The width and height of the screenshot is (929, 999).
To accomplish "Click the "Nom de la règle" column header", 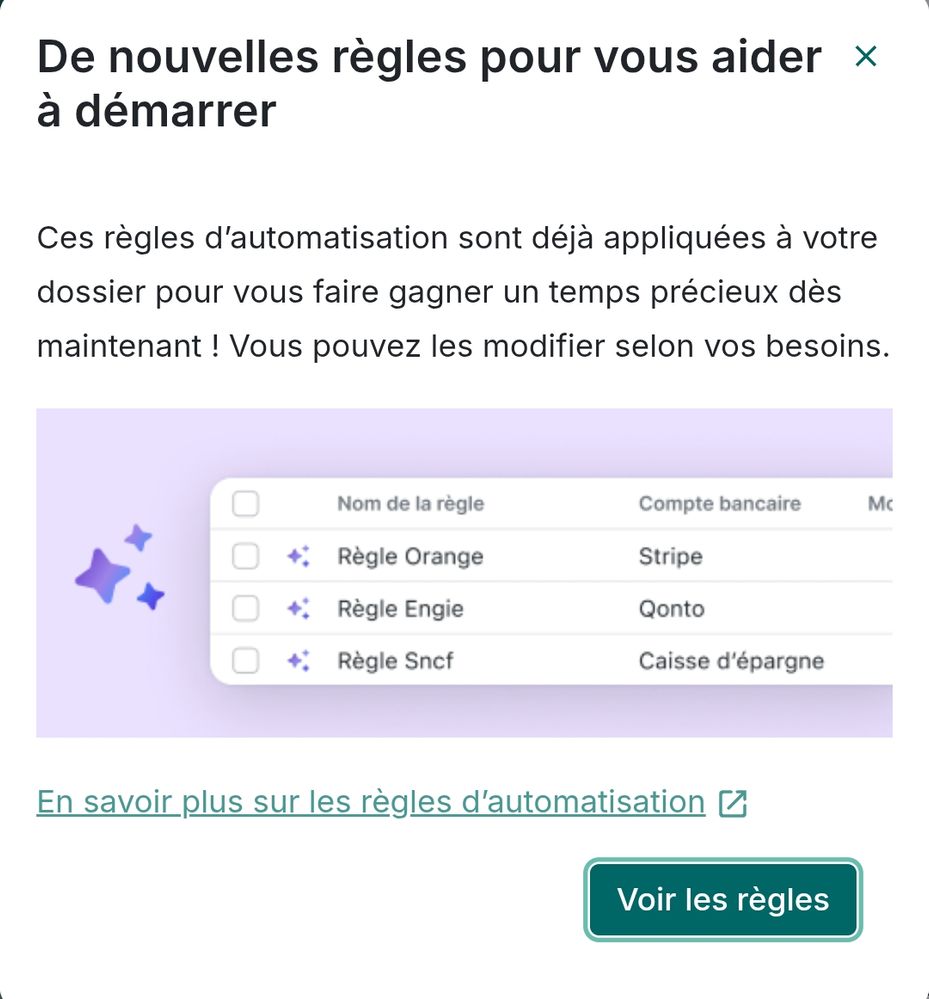I will click(410, 504).
